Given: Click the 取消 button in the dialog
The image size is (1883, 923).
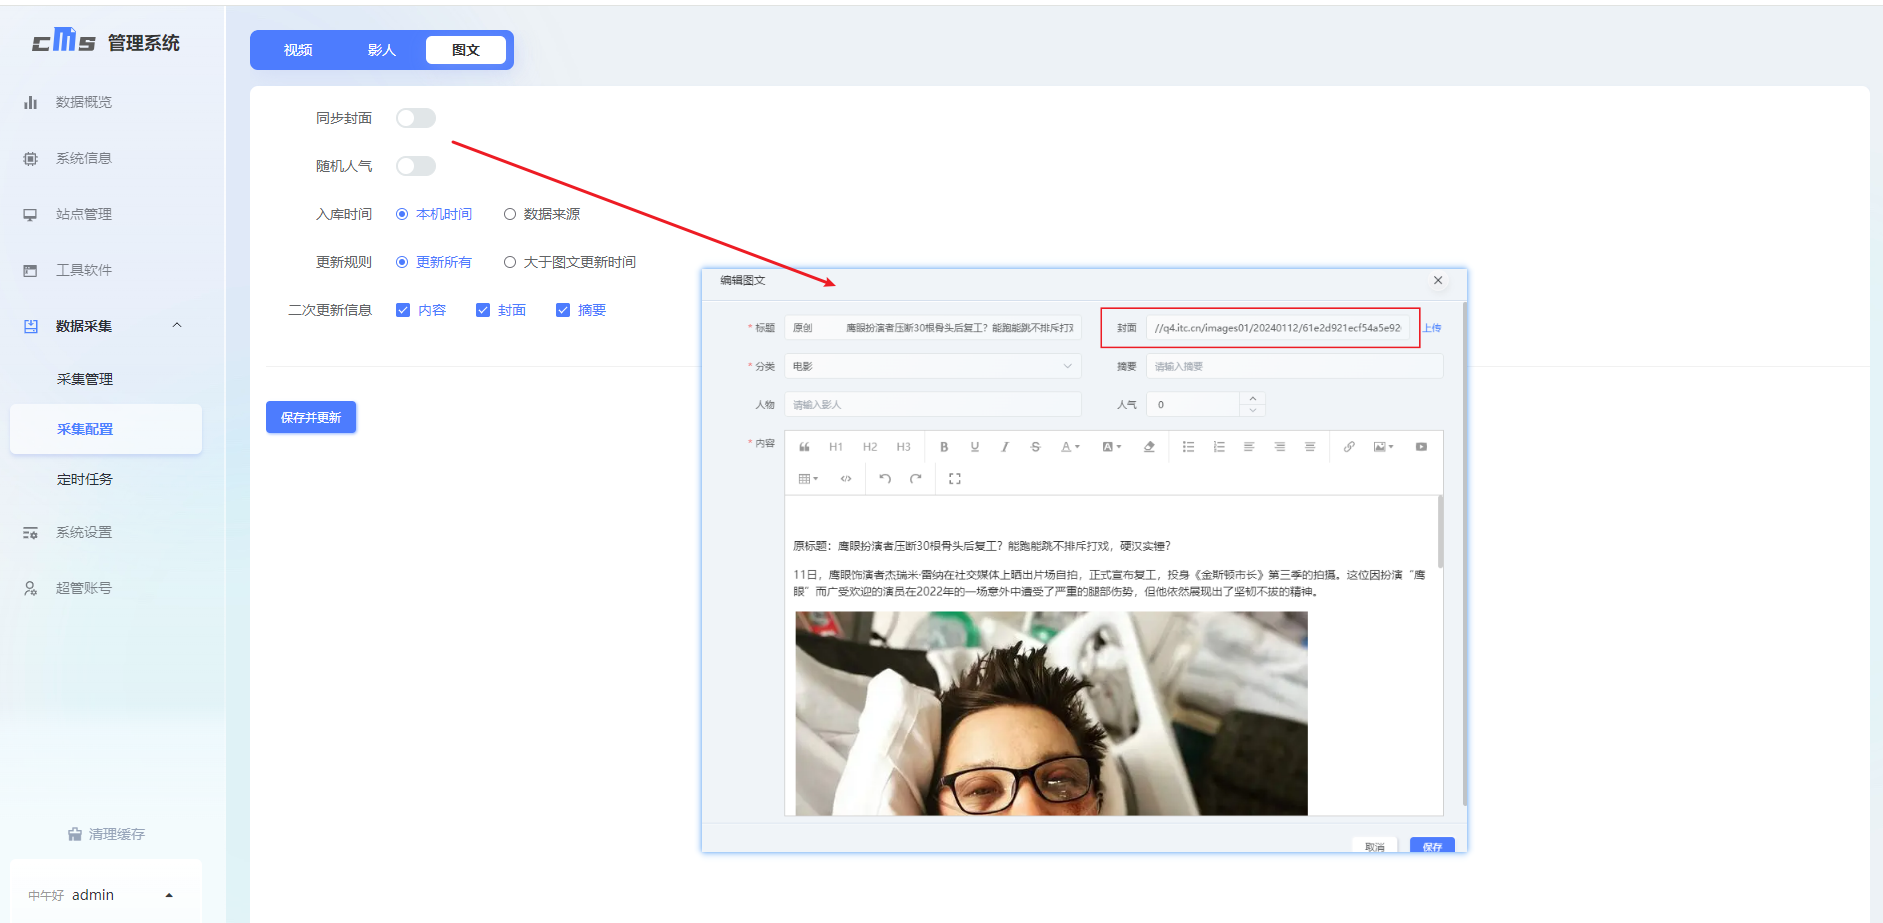Looking at the screenshot, I should (x=1375, y=847).
